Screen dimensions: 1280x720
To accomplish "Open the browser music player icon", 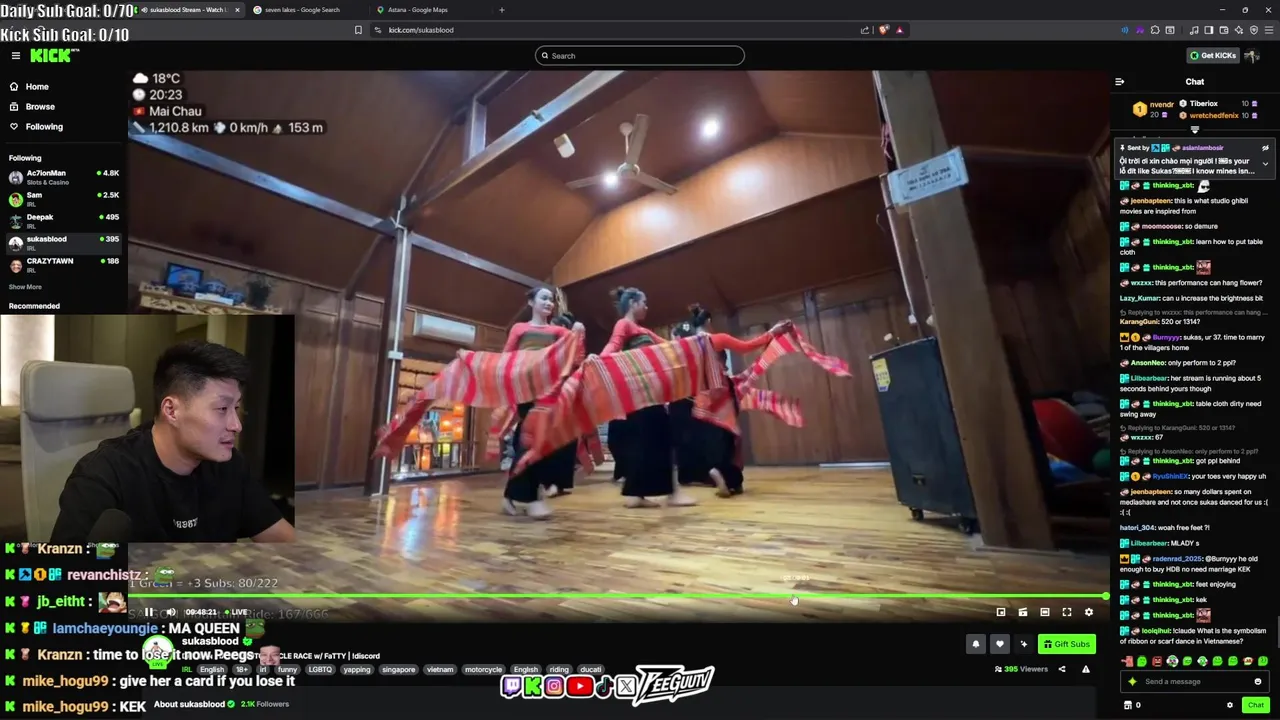I will tap(1192, 30).
